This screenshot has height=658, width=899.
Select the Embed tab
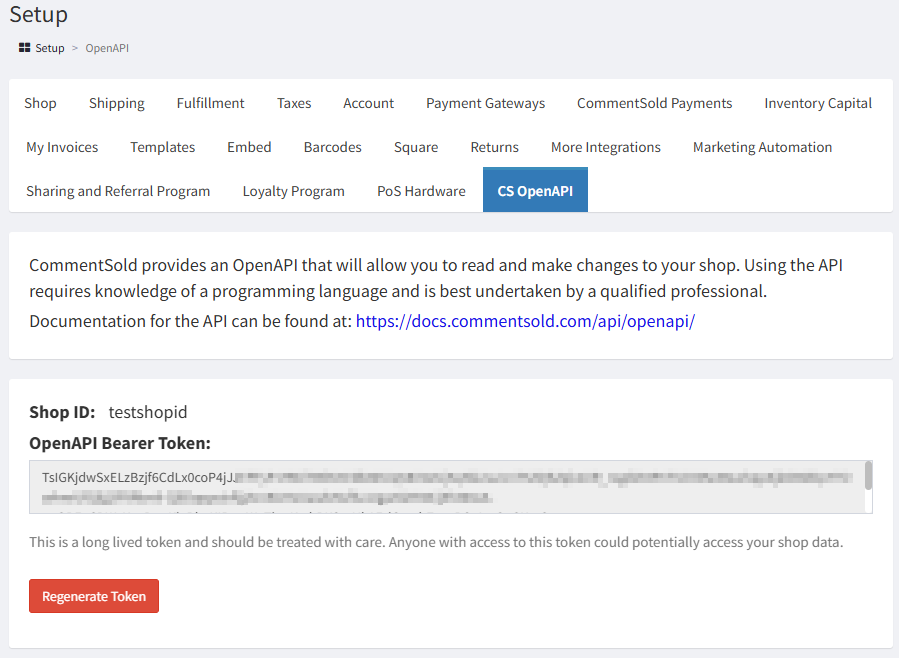click(x=249, y=147)
